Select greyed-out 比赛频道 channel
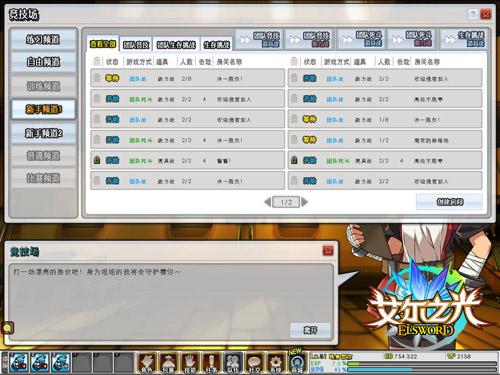This screenshot has width=500, height=375. [x=43, y=178]
